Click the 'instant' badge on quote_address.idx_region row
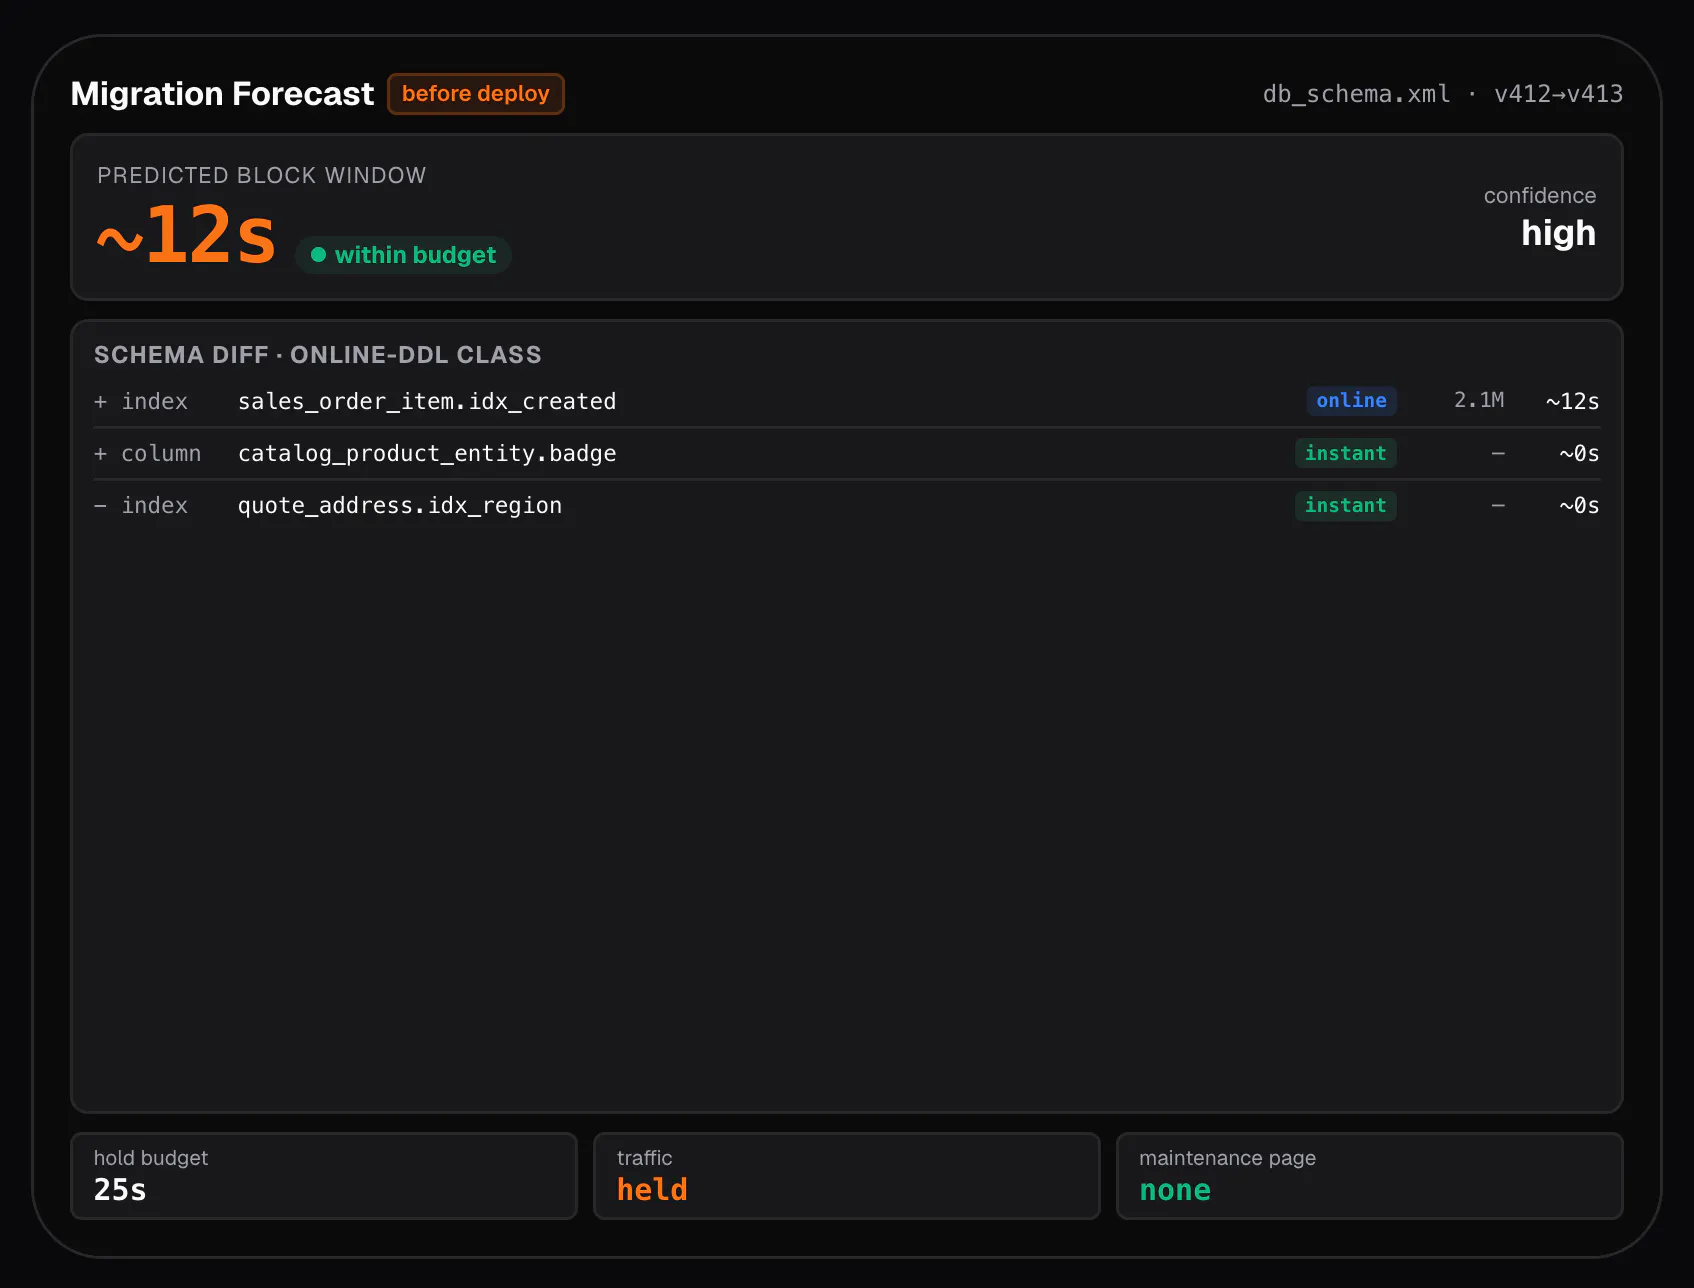This screenshot has height=1288, width=1694. [x=1345, y=505]
